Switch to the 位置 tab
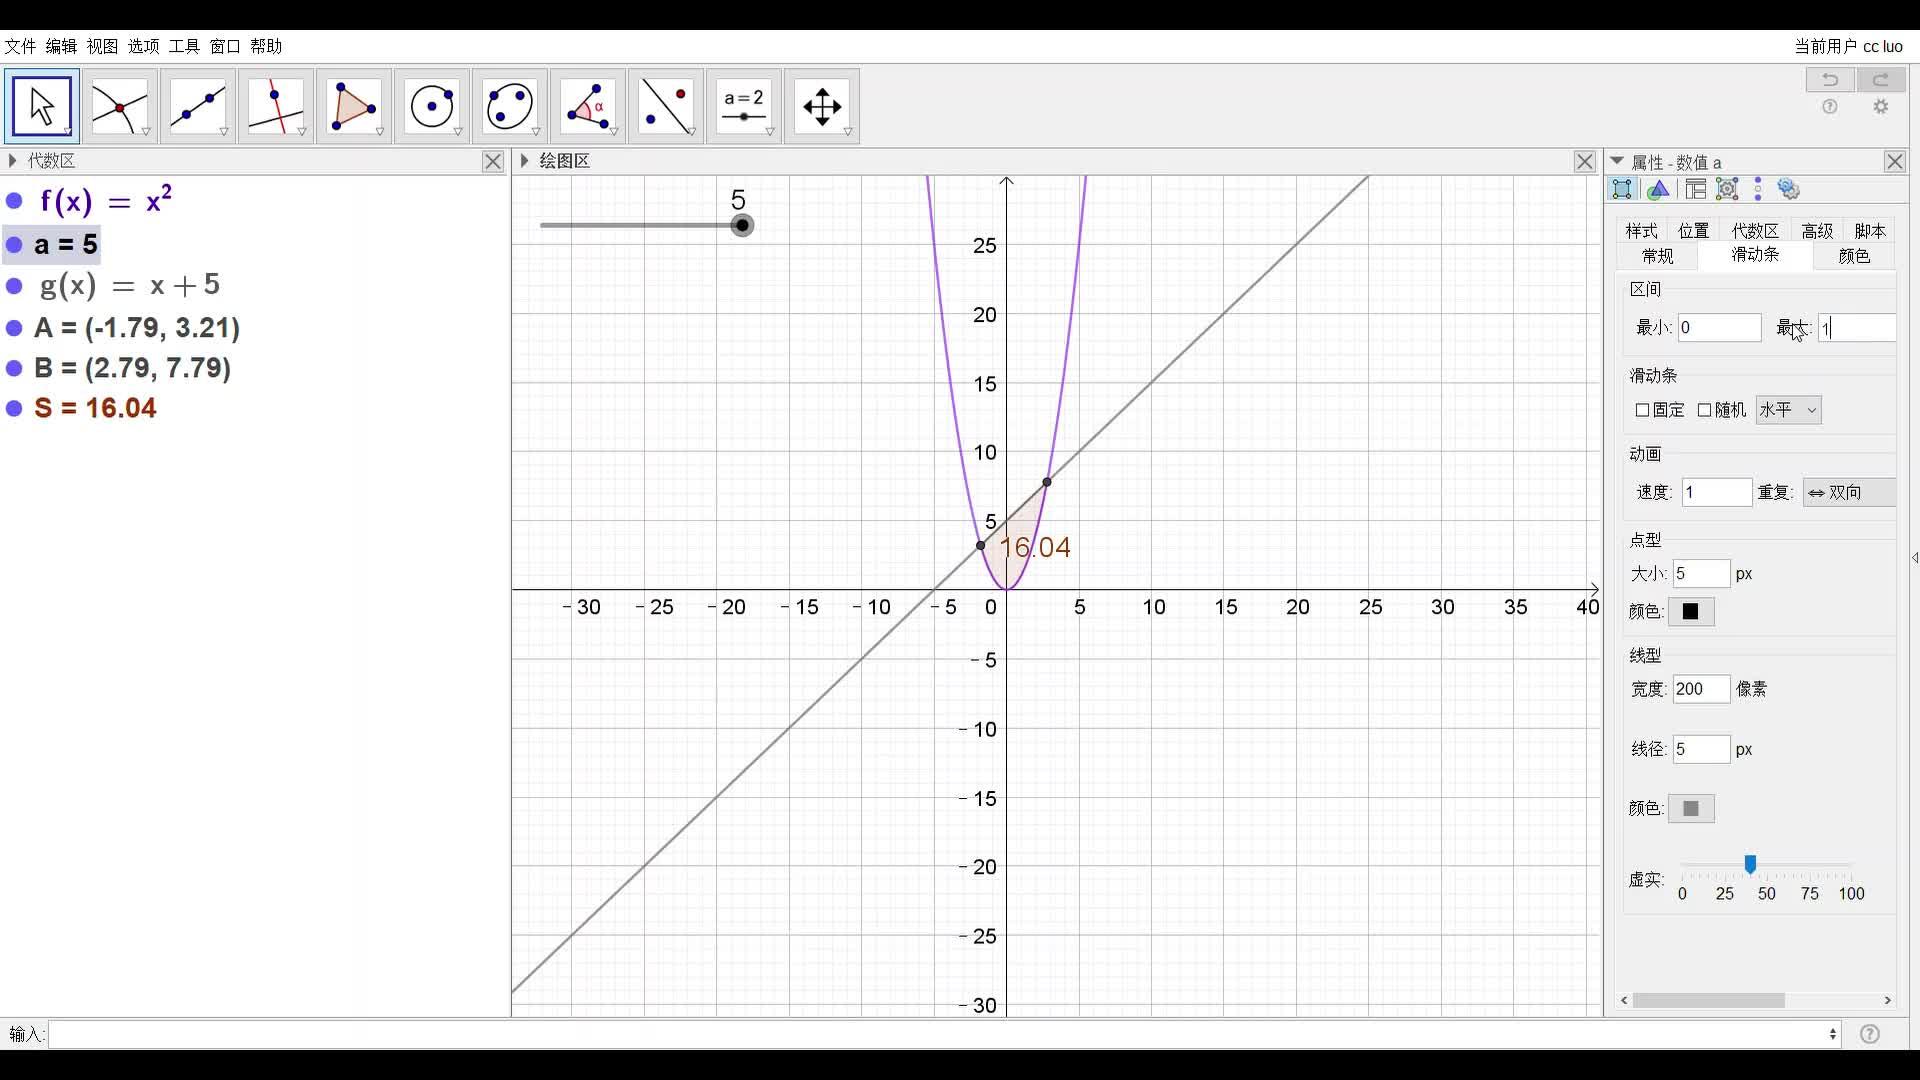 (1694, 231)
